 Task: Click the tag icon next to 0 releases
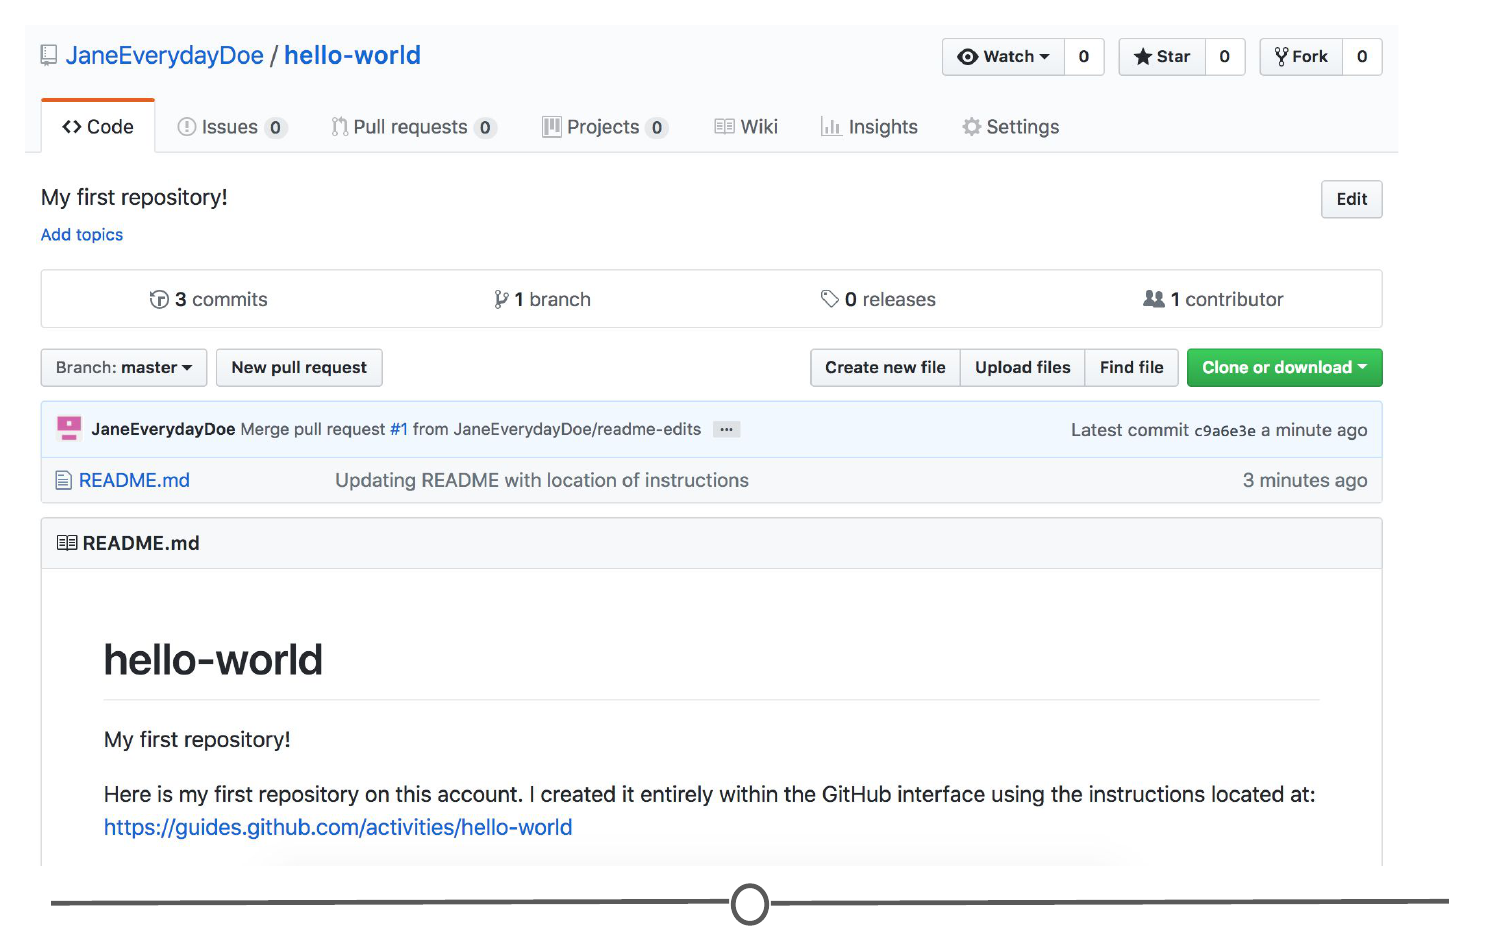pyautogui.click(x=829, y=299)
